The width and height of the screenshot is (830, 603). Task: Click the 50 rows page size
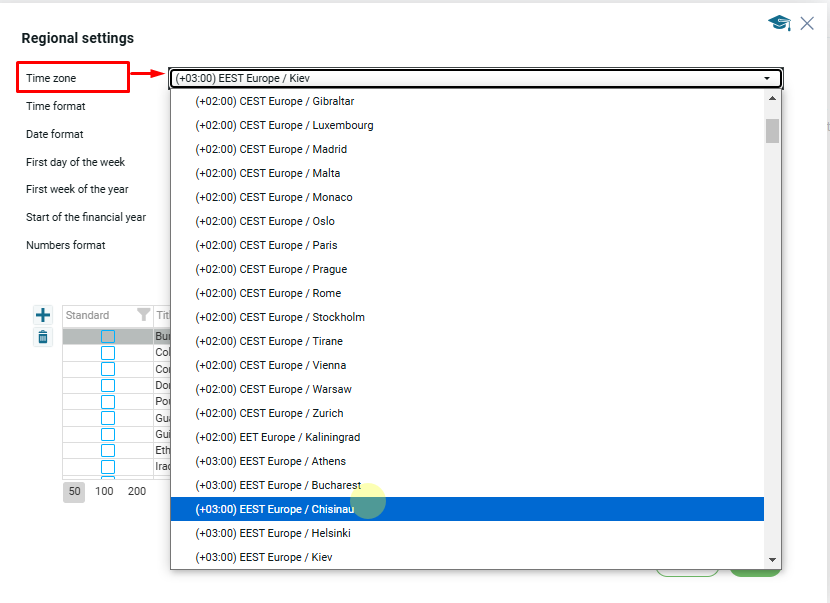tap(74, 491)
